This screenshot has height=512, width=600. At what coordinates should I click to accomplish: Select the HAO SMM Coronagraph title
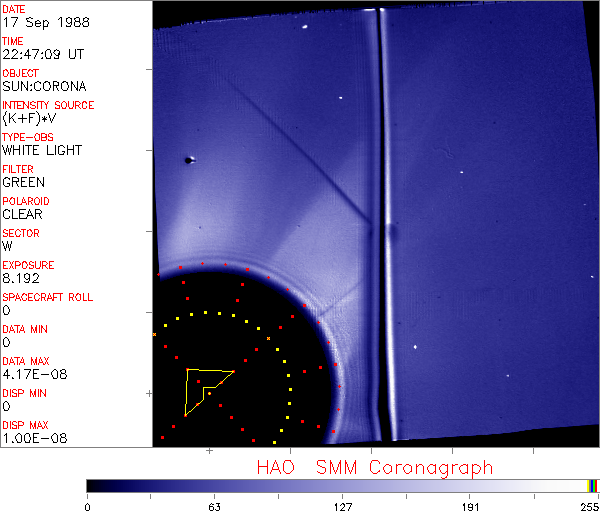pos(375,467)
